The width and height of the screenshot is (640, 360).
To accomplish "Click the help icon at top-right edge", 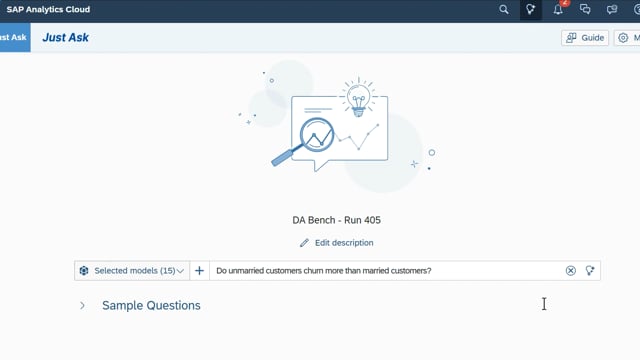I will coord(637,9).
